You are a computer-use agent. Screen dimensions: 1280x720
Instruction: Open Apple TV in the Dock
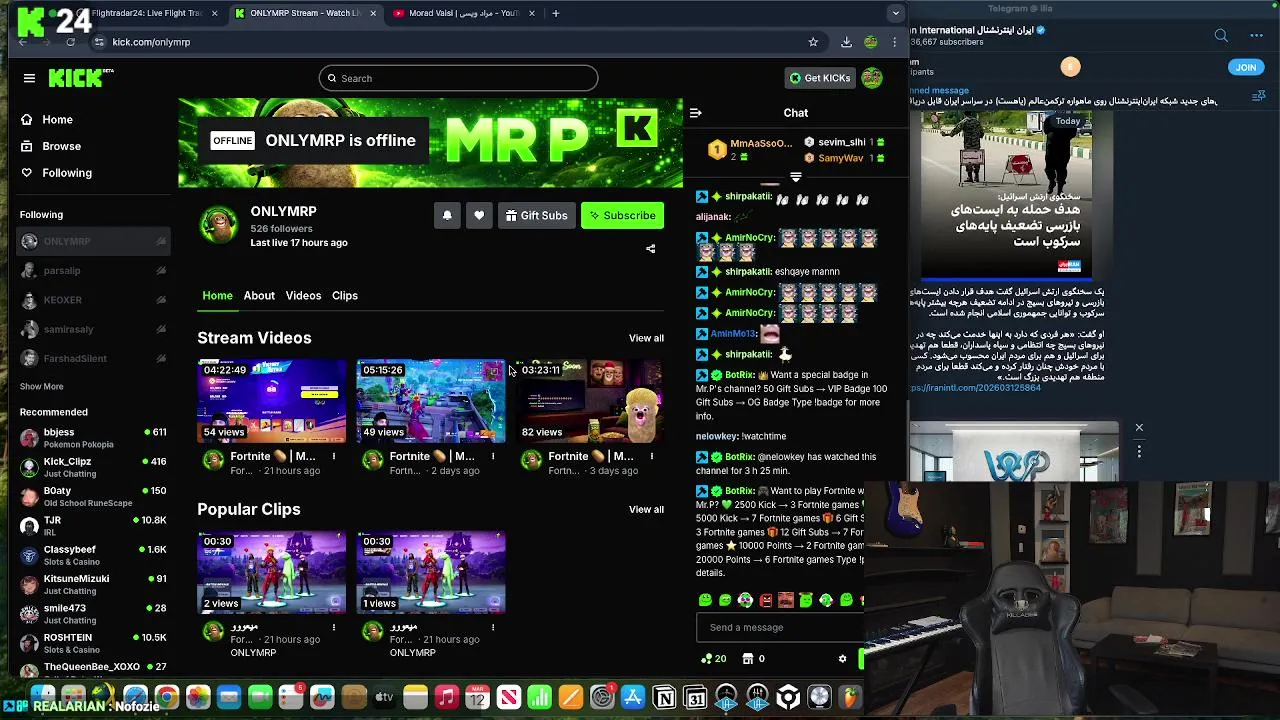[384, 697]
